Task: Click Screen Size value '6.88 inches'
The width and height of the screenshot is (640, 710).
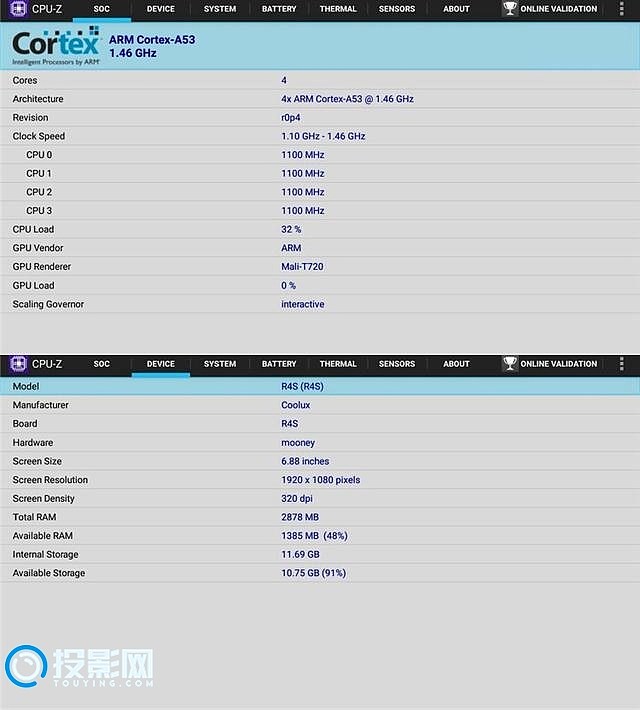Action: coord(305,461)
